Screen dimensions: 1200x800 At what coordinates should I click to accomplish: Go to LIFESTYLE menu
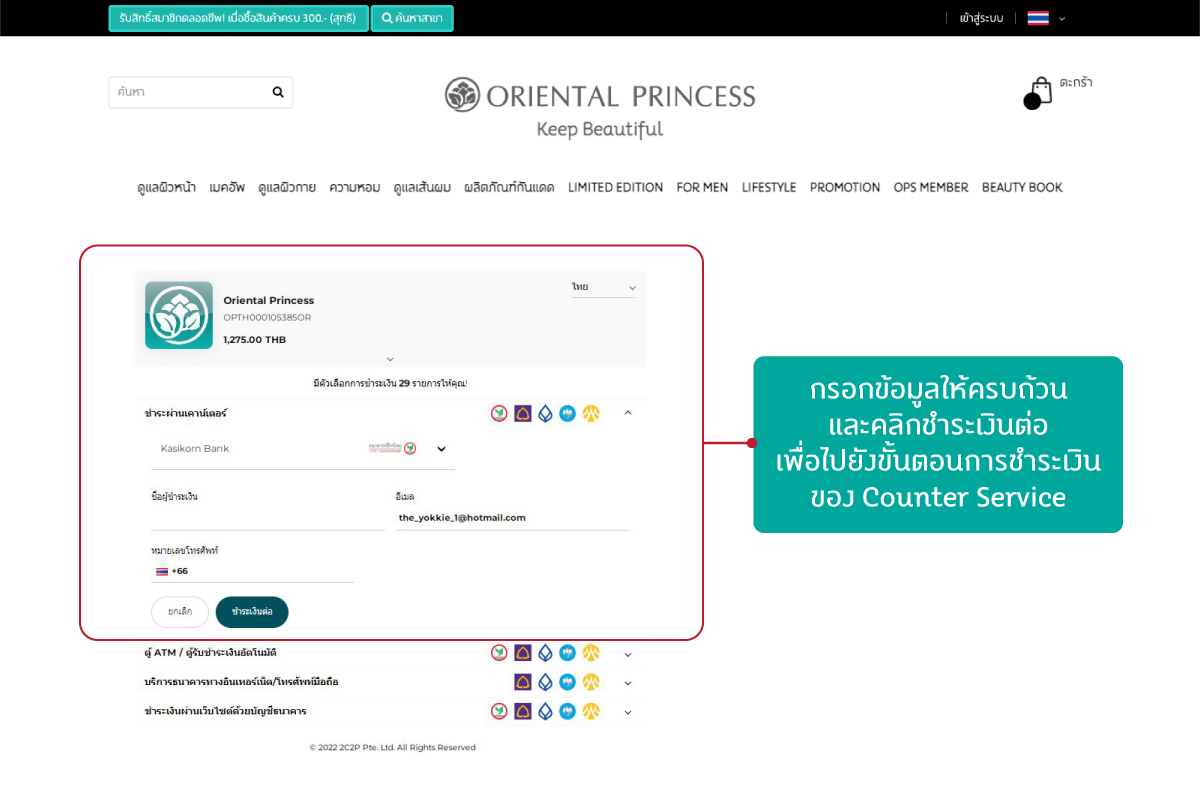click(x=769, y=187)
